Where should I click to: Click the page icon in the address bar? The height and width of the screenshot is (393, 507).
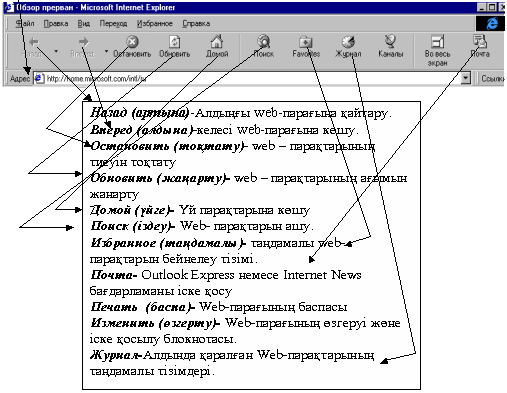tap(39, 78)
